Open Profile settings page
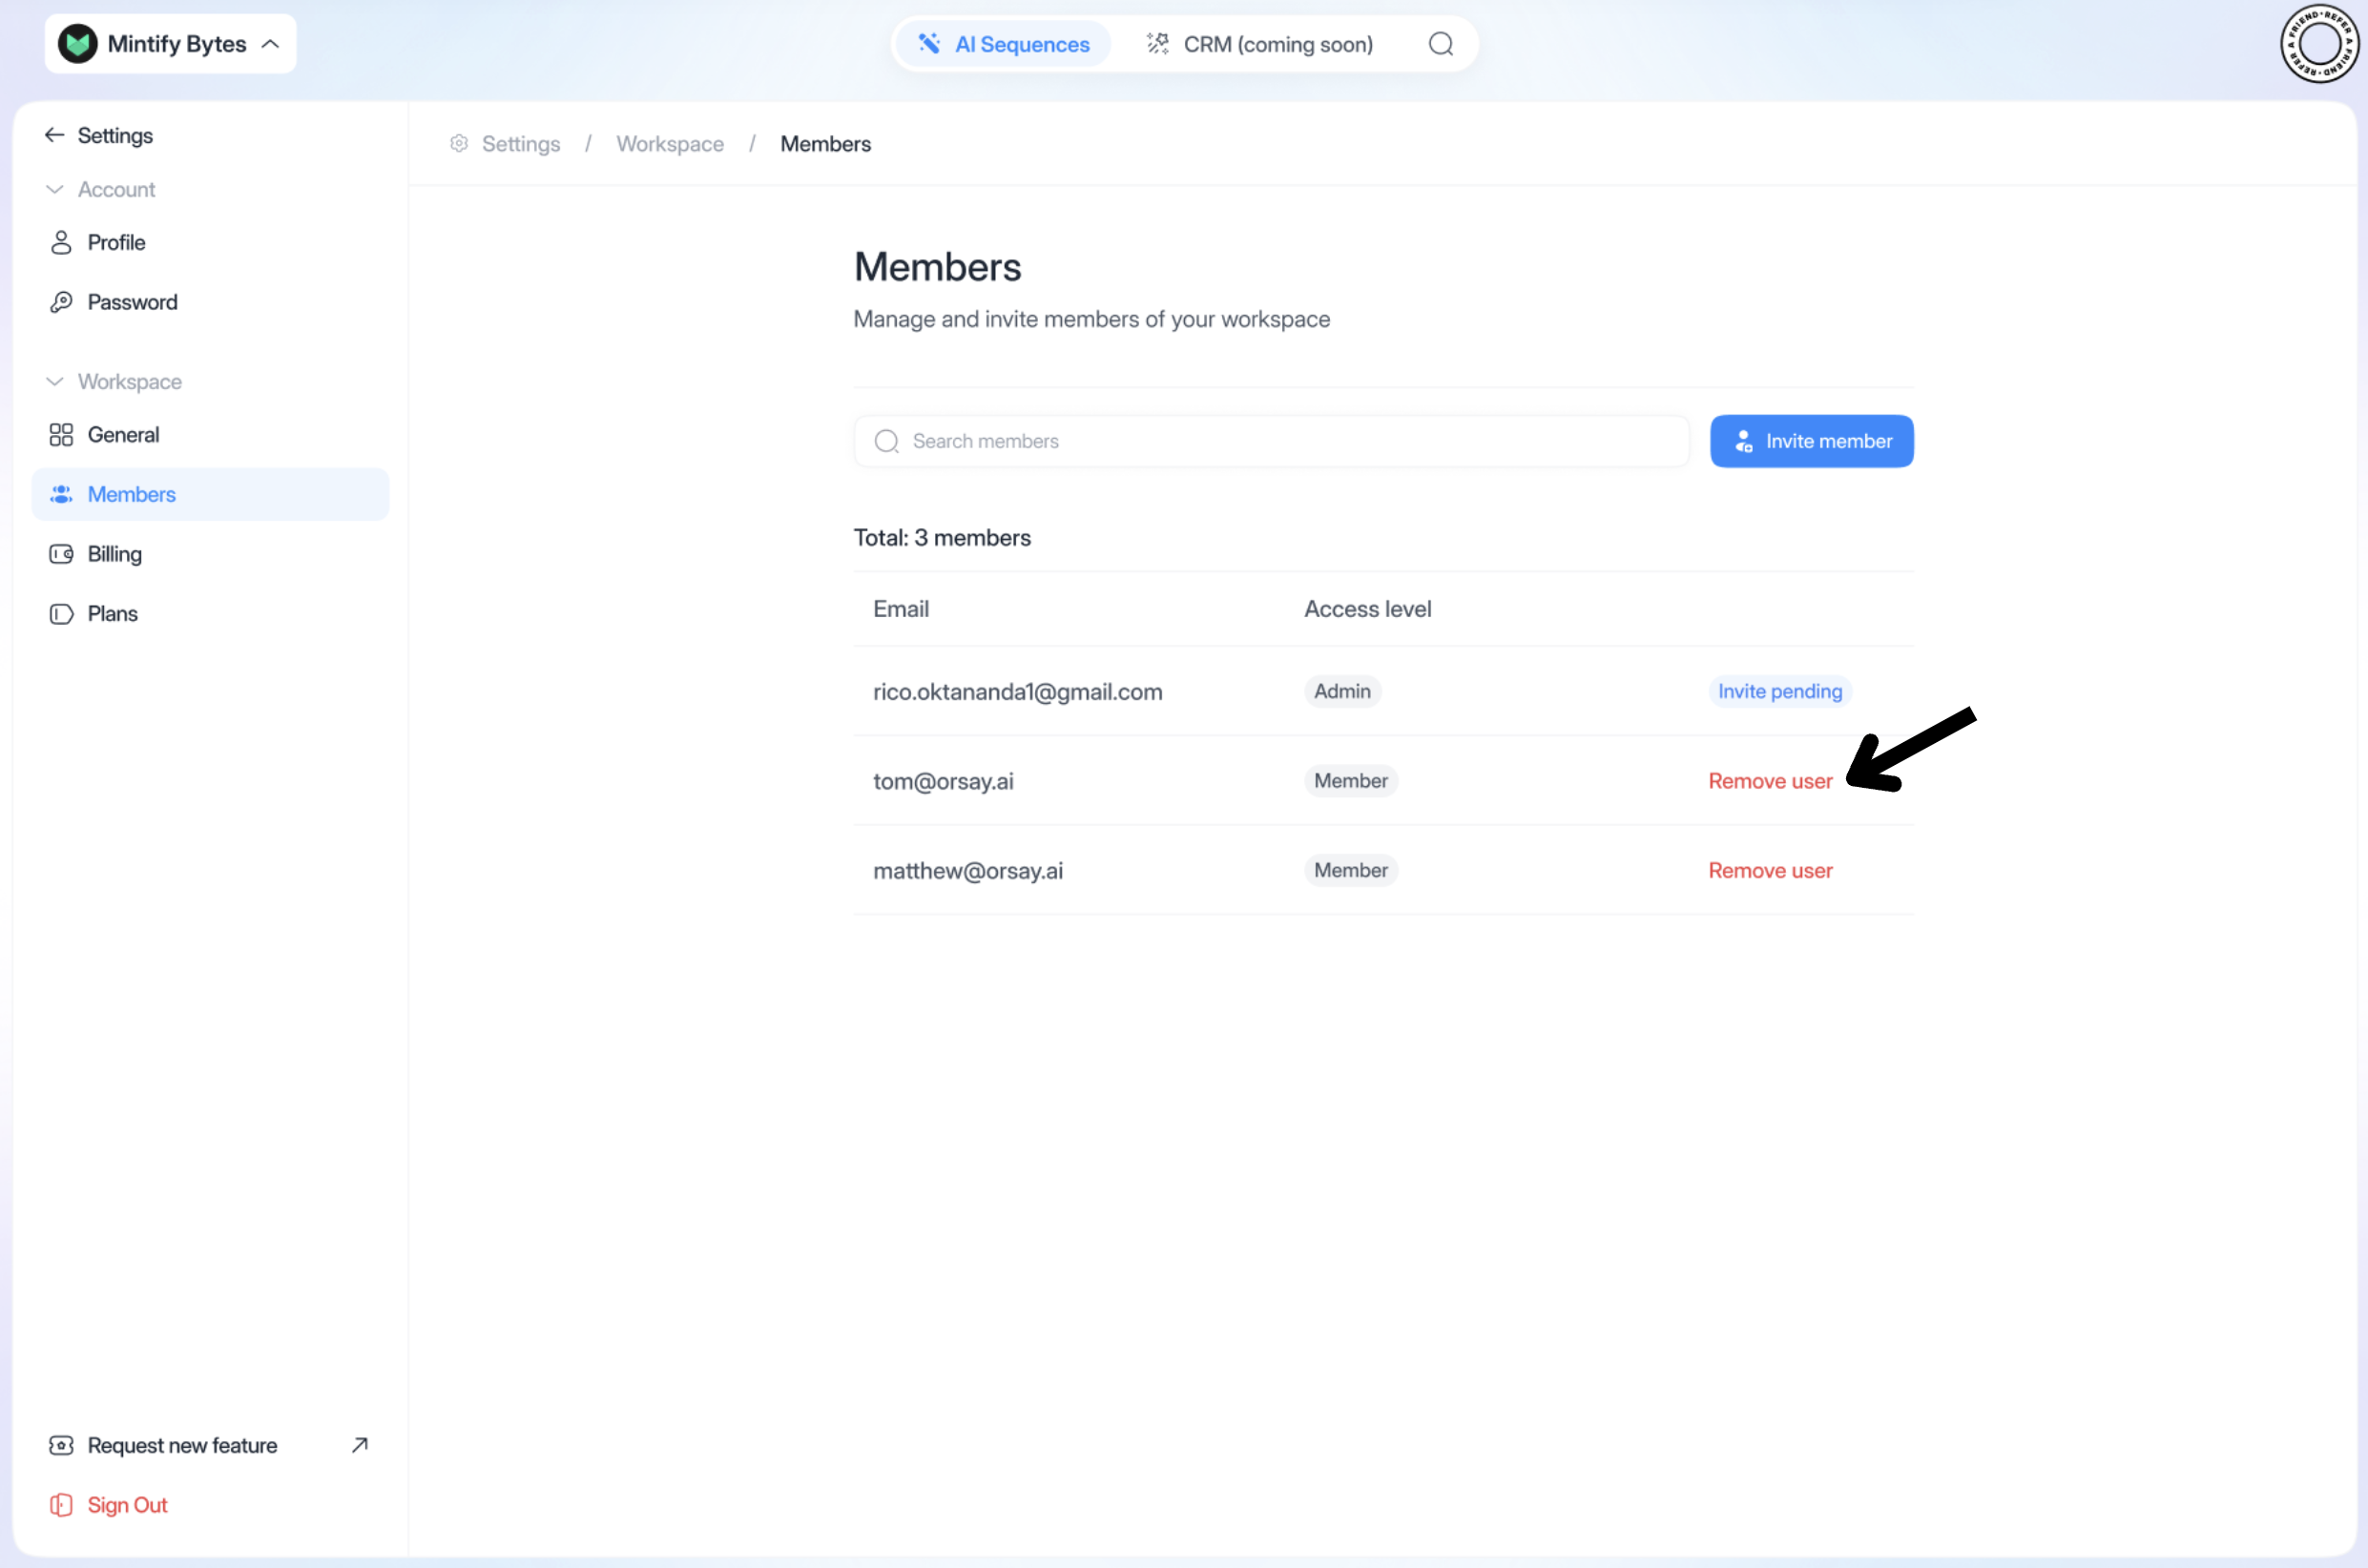This screenshot has height=1568, width=2368. click(x=116, y=243)
